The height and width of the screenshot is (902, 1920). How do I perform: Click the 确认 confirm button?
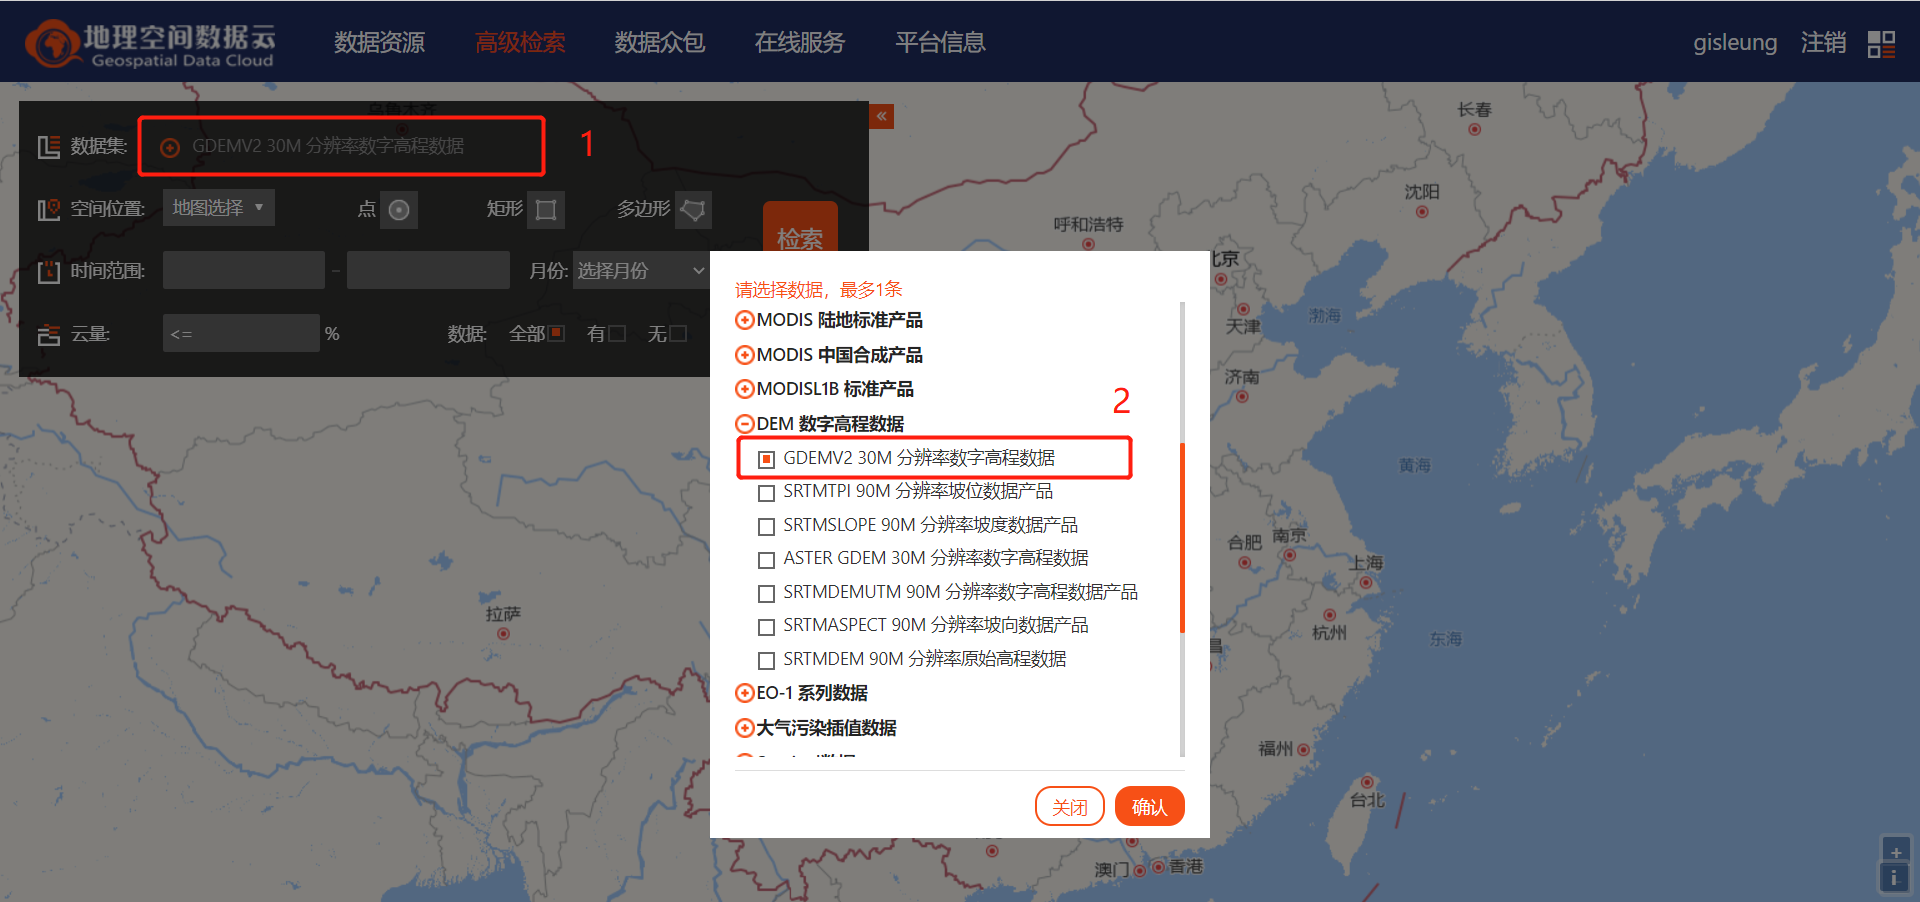(1149, 806)
